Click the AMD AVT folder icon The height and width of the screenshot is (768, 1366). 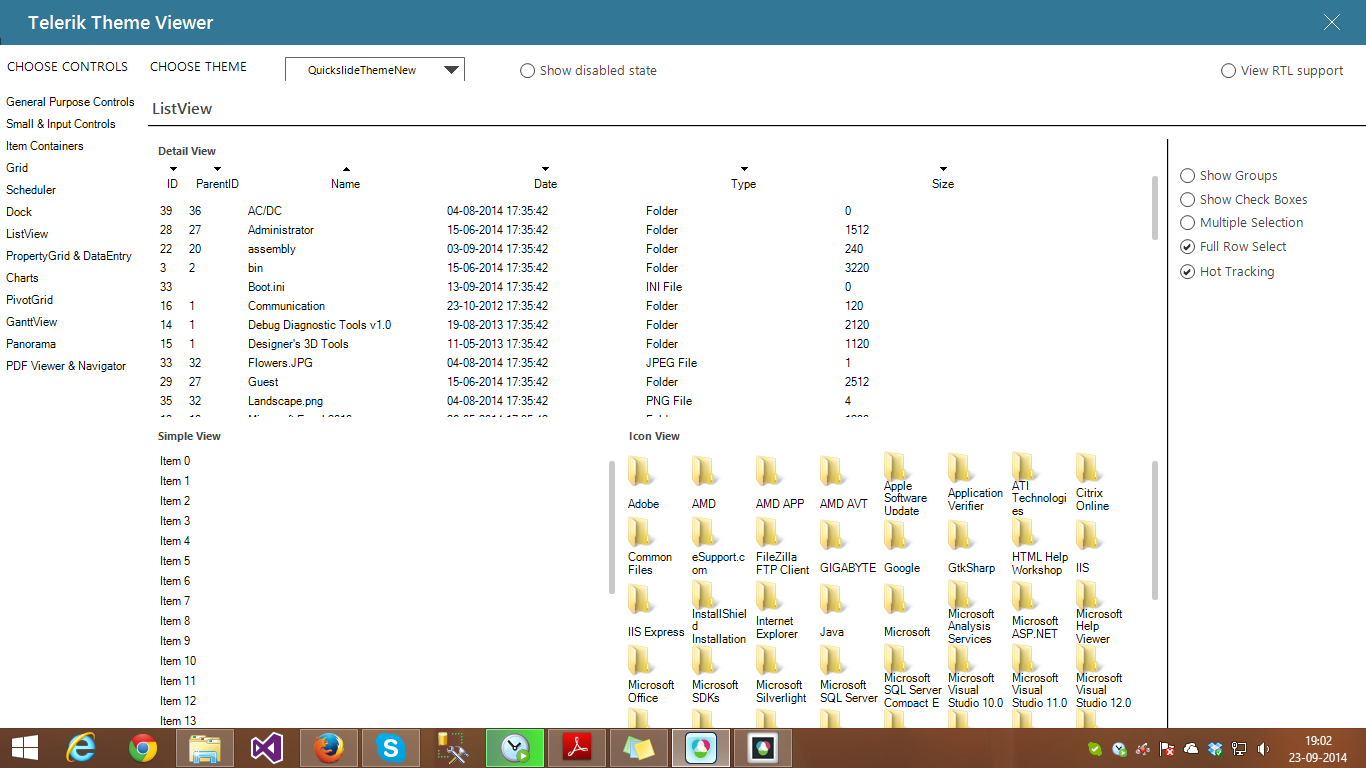(x=833, y=471)
